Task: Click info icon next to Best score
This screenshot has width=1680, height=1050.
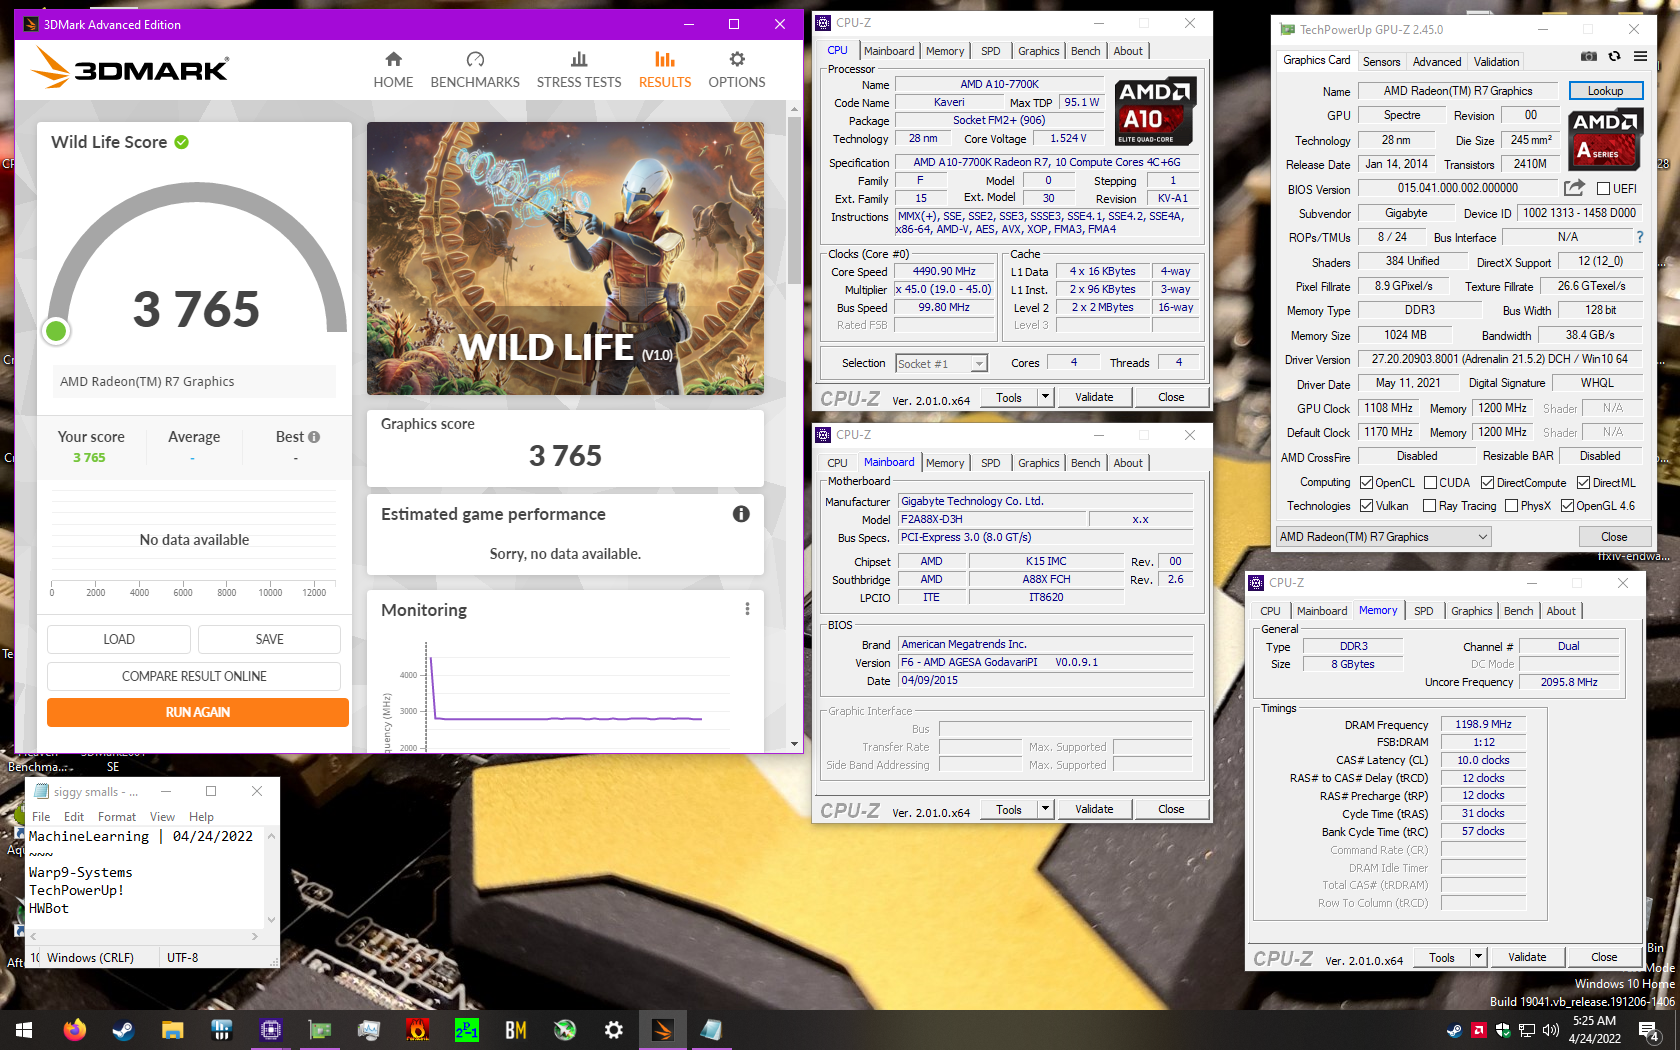Action: [x=314, y=437]
